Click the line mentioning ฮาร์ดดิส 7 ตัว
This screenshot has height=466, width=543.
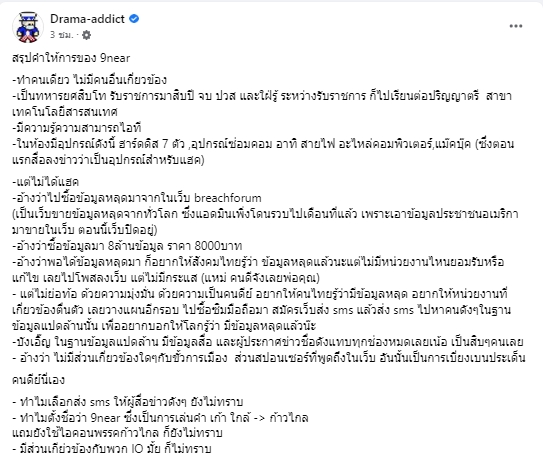click(x=263, y=144)
